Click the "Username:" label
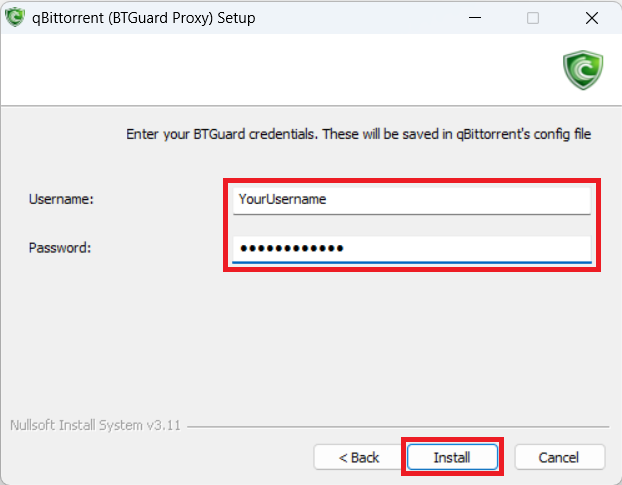The image size is (622, 485). 61,199
